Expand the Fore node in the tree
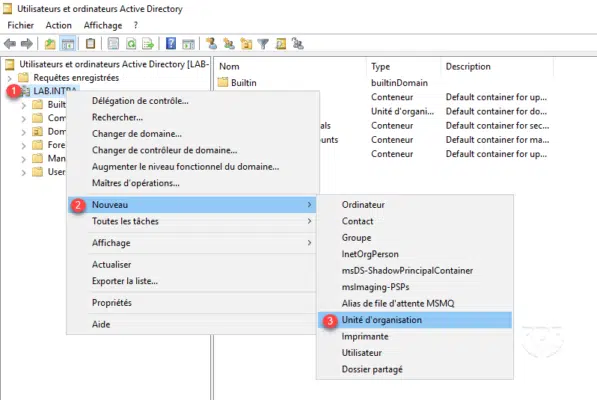Screen dimensions: 597x400 [24, 146]
